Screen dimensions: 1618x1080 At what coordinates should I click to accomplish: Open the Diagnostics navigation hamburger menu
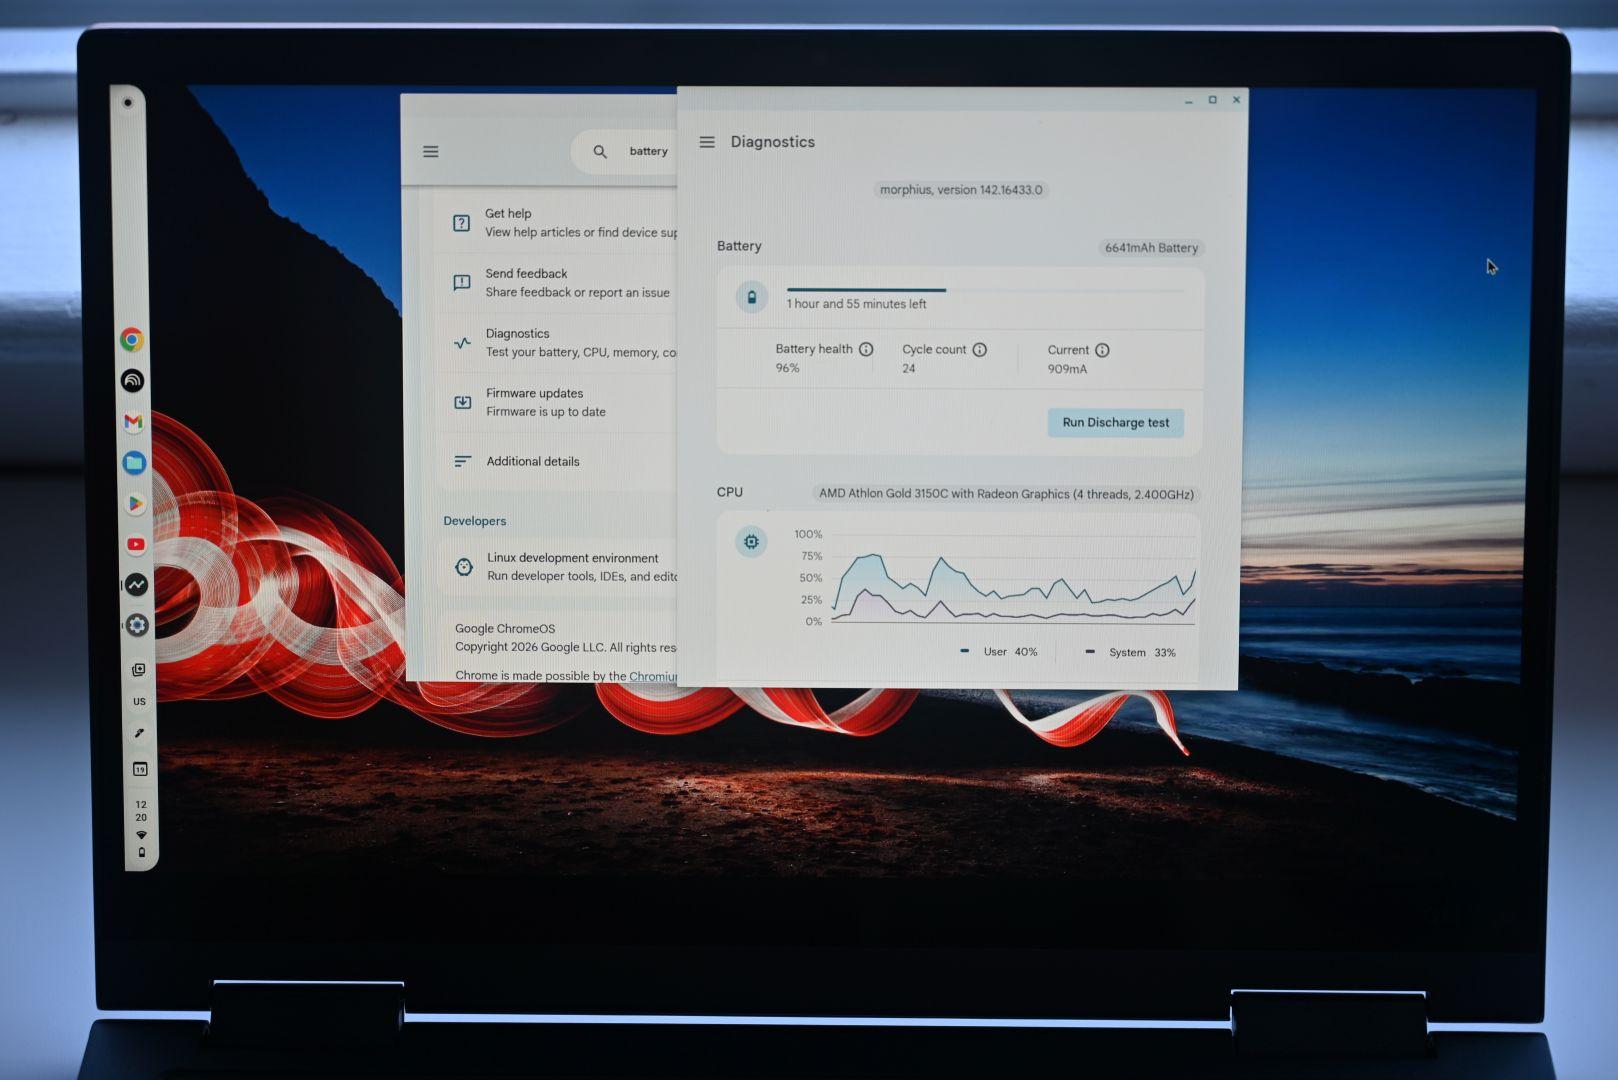[x=707, y=142]
